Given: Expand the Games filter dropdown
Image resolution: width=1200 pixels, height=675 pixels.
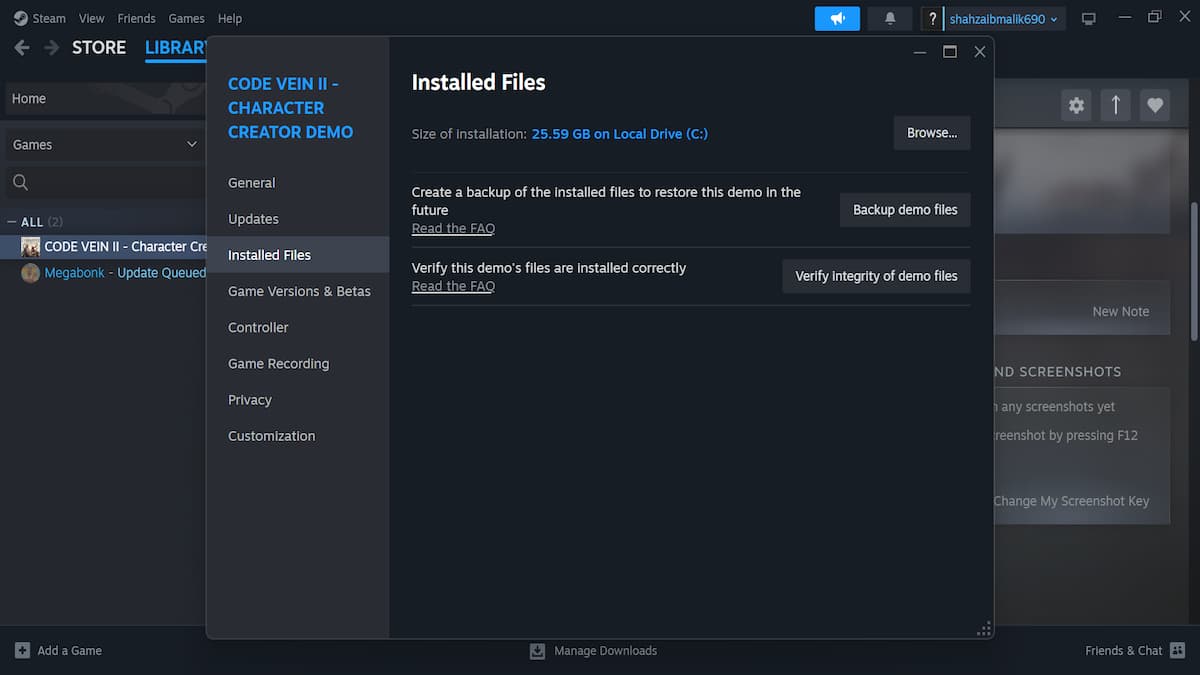Looking at the screenshot, I should pyautogui.click(x=190, y=144).
